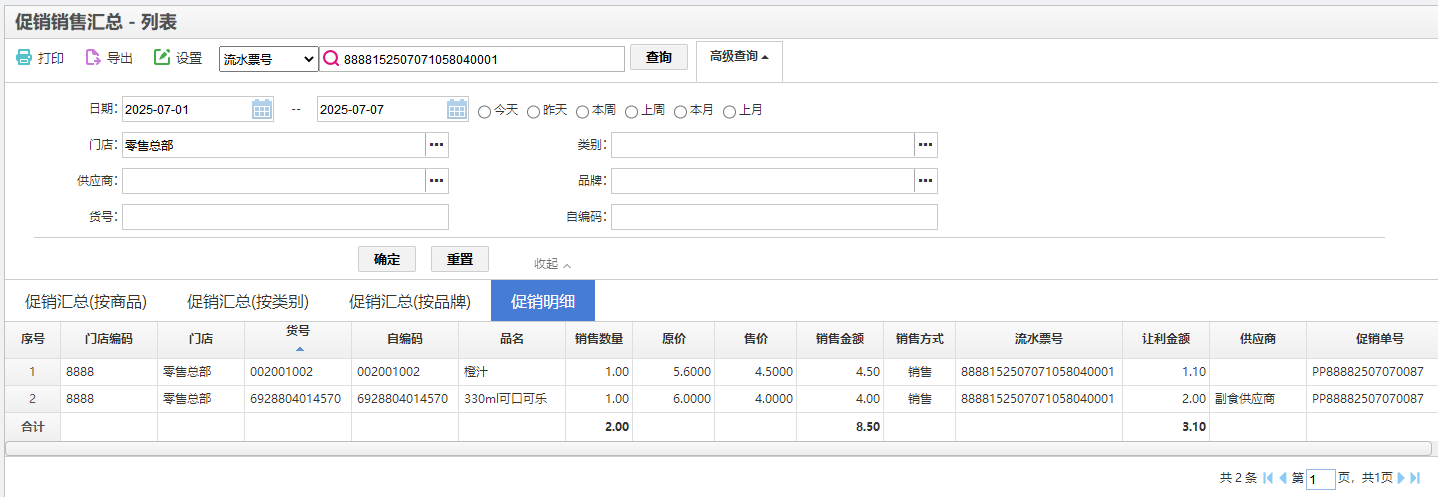1438x497 pixels.
Task: Click the 售价 cell showing 4.0000
Action: click(756, 399)
